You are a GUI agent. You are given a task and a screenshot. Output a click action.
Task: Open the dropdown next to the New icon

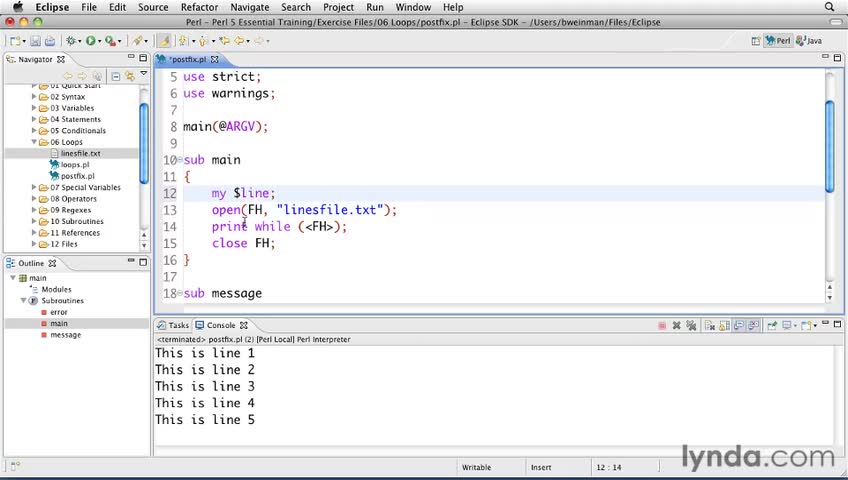coord(24,41)
